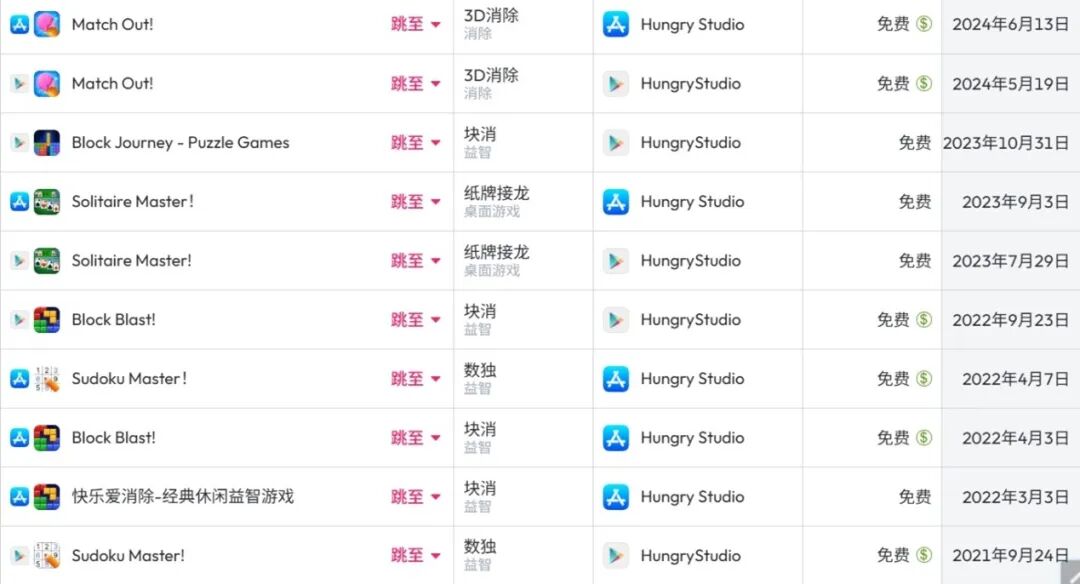The image size is (1080, 584).
Task: Click the iOS Solitaire Master! app icon
Action: pyautogui.click(x=47, y=202)
